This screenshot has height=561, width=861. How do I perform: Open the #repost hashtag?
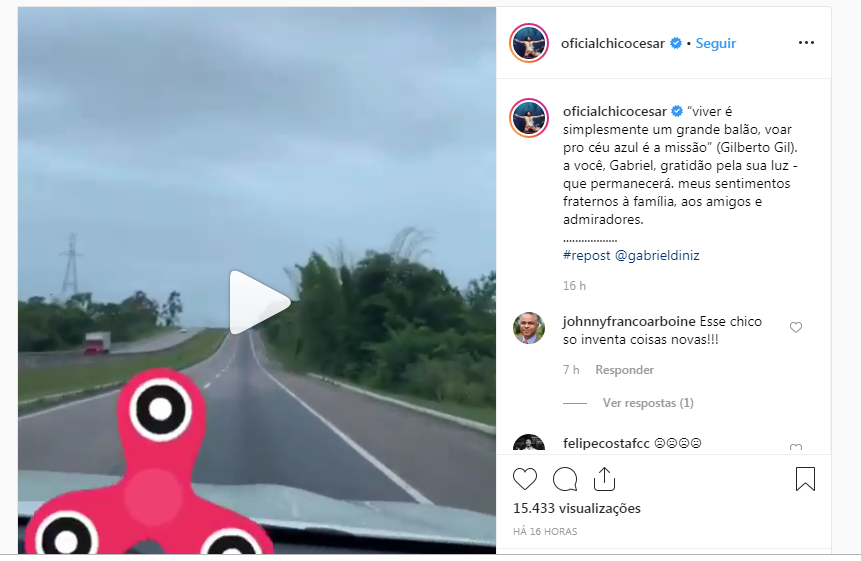[586, 255]
